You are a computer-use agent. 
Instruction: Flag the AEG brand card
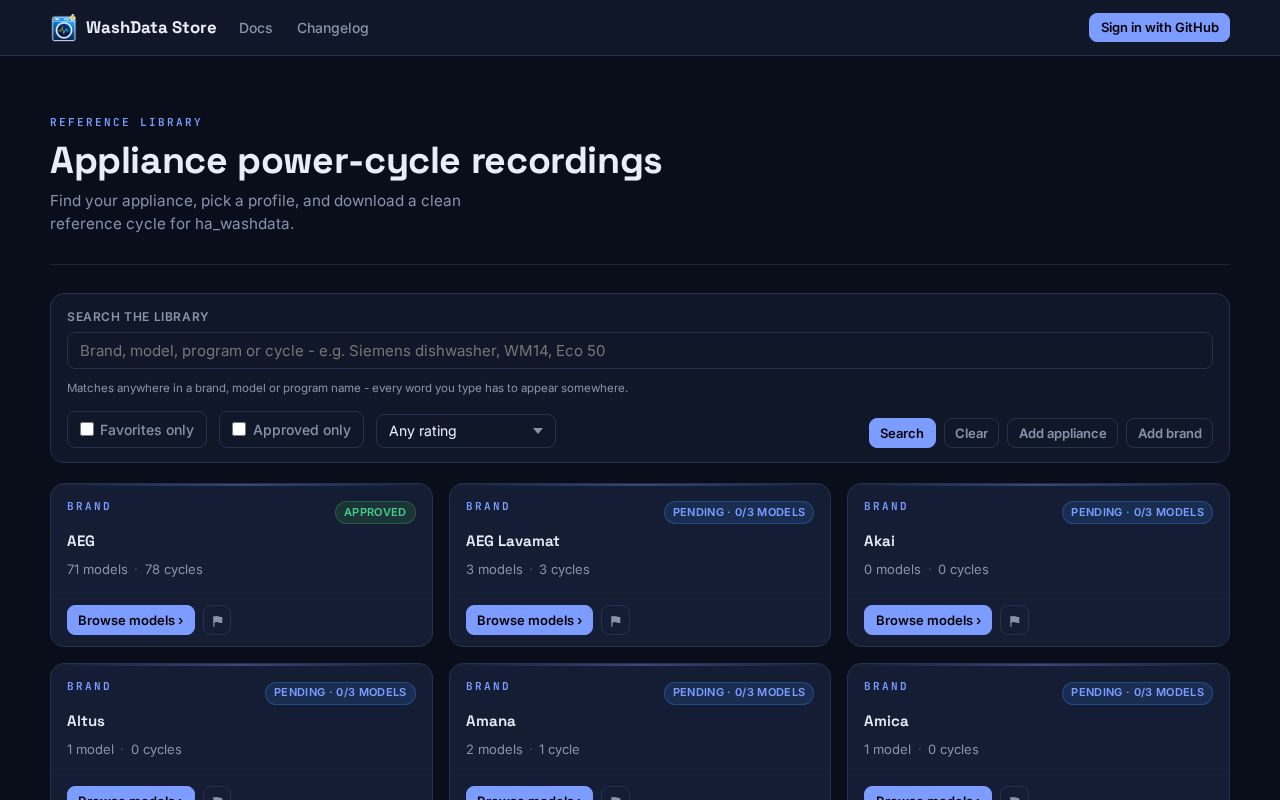[x=217, y=620]
